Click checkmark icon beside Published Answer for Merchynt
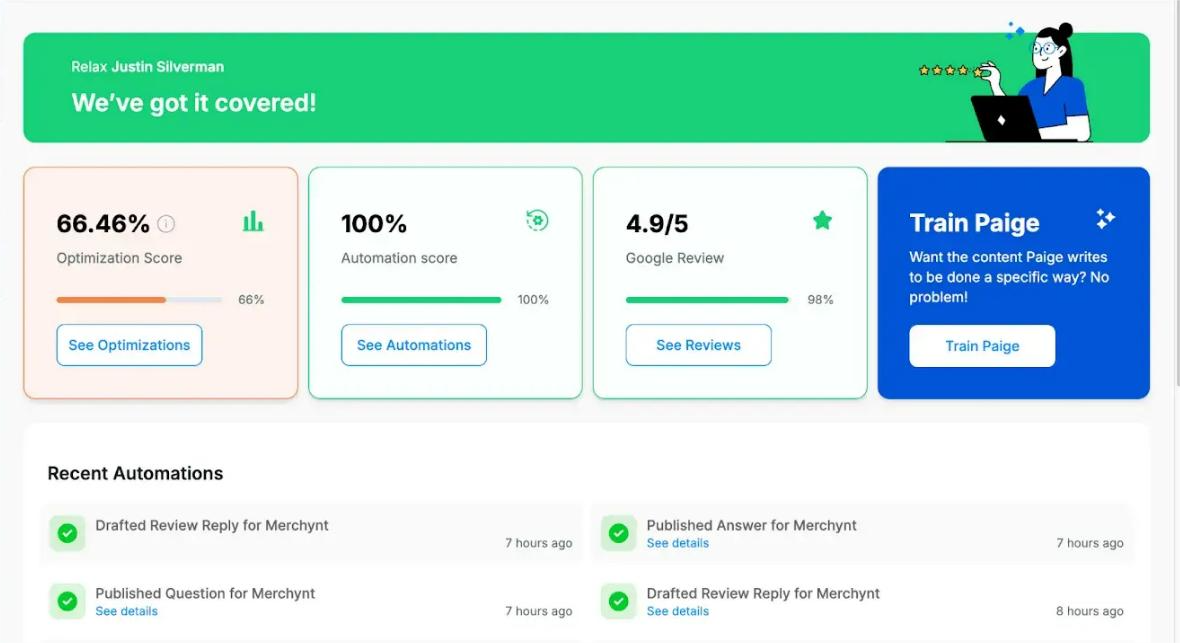The height and width of the screenshot is (643, 1180). coord(619,534)
